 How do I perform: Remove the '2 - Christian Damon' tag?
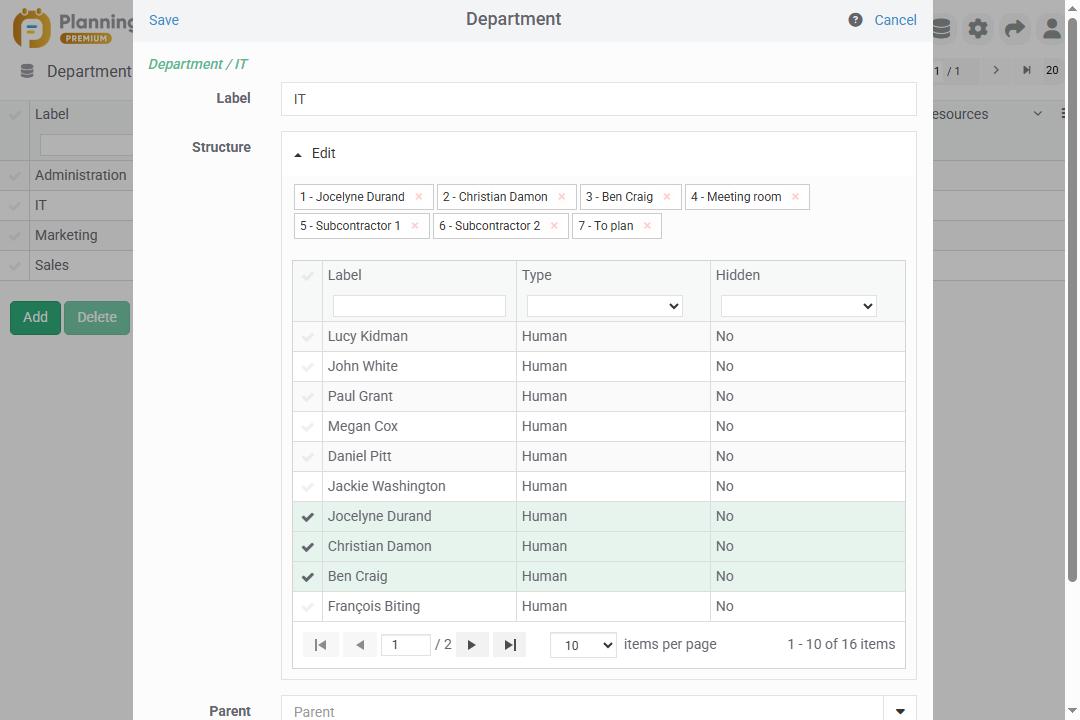(x=561, y=197)
